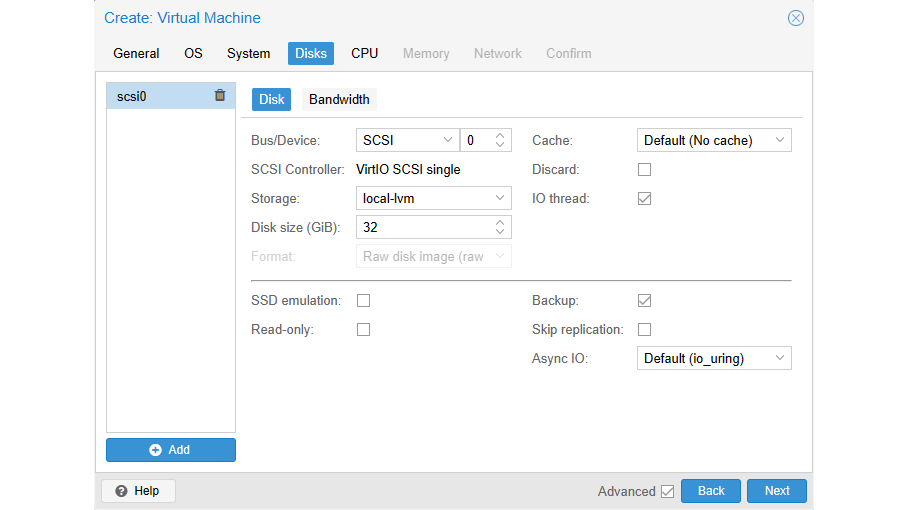Toggle the Advanced options checkbox
The height and width of the screenshot is (510, 907).
[667, 491]
